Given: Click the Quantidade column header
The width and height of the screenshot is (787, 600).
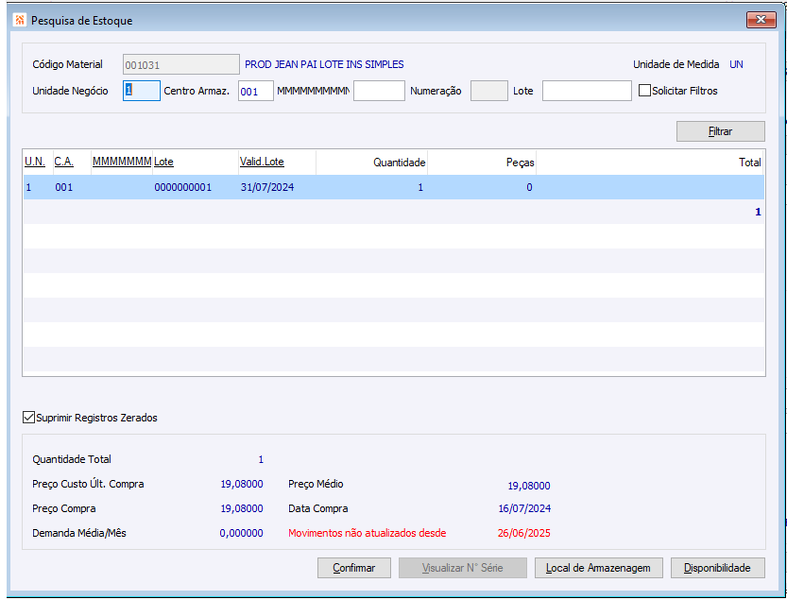Looking at the screenshot, I should coord(399,162).
